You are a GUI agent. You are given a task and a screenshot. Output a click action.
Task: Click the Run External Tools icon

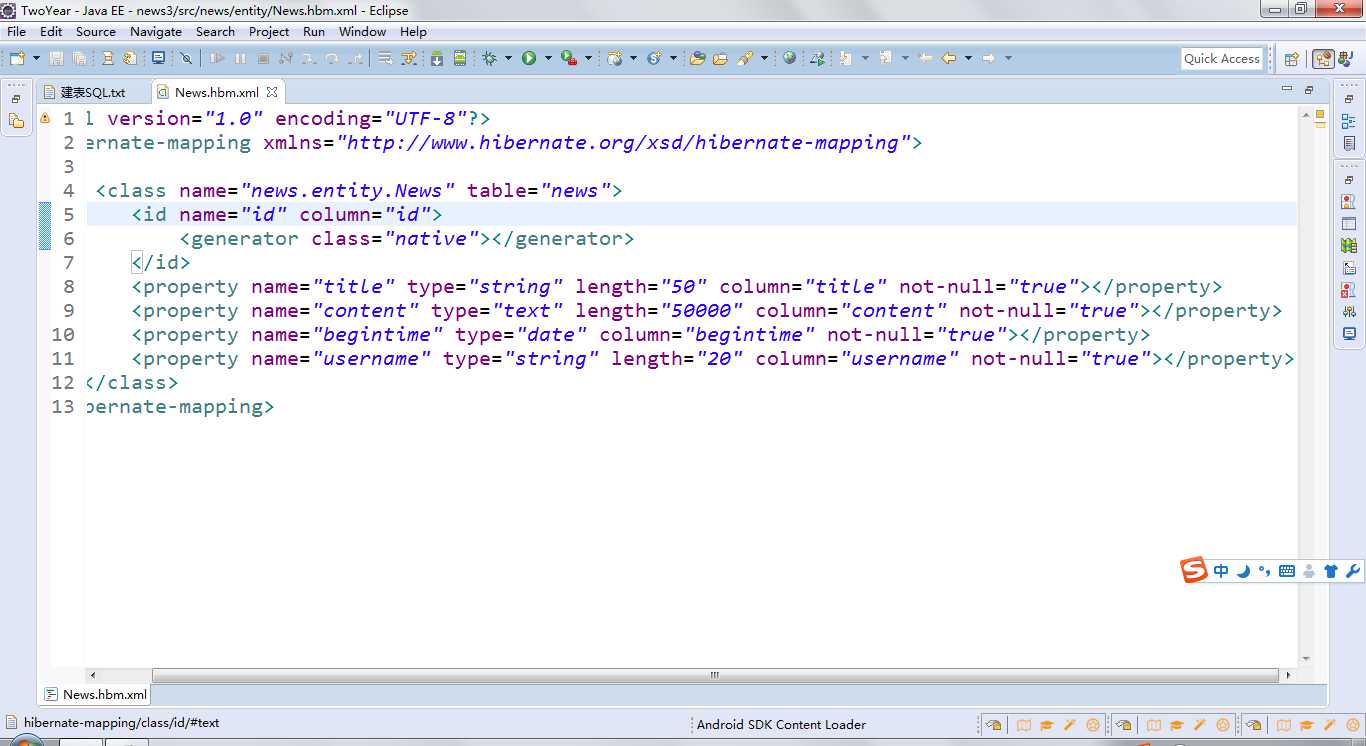click(569, 58)
